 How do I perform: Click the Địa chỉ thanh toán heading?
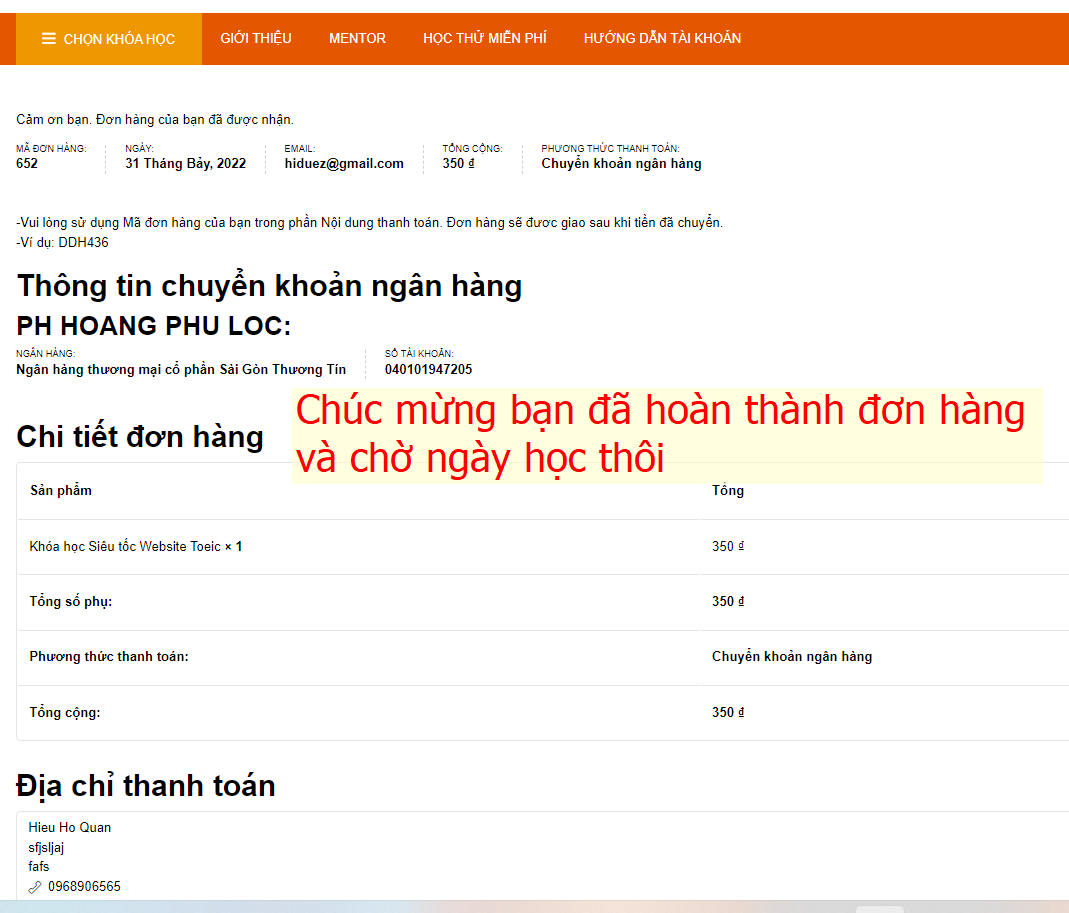click(x=146, y=785)
